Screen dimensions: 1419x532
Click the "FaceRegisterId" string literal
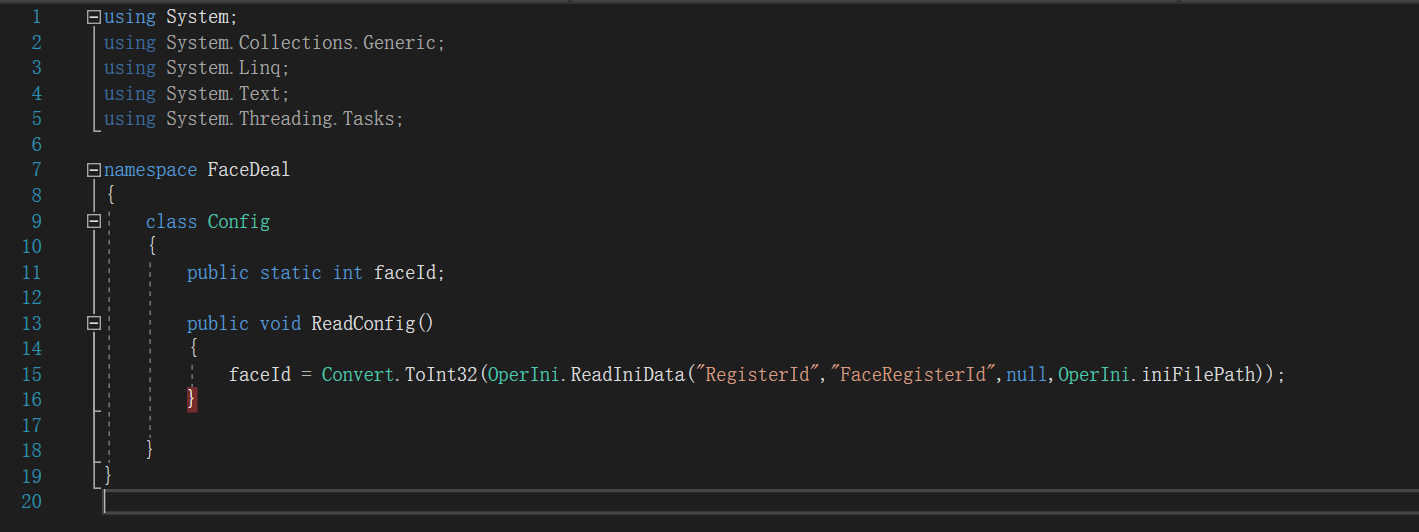tap(914, 374)
